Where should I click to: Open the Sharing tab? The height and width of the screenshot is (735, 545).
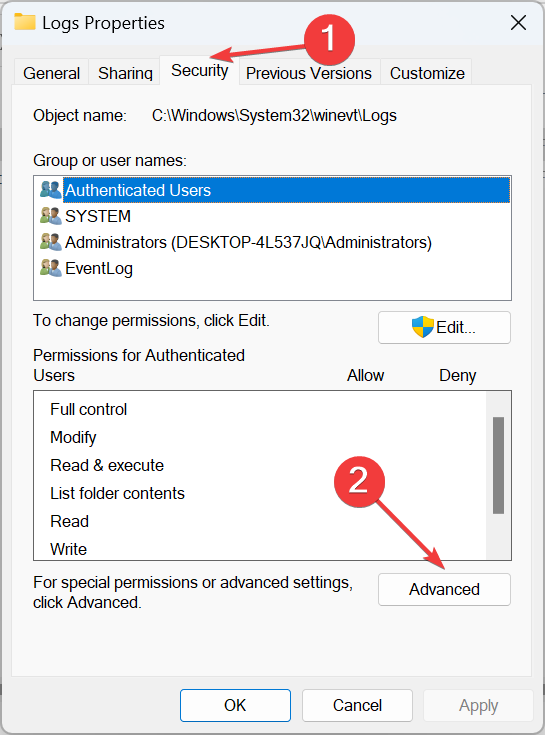tap(125, 73)
